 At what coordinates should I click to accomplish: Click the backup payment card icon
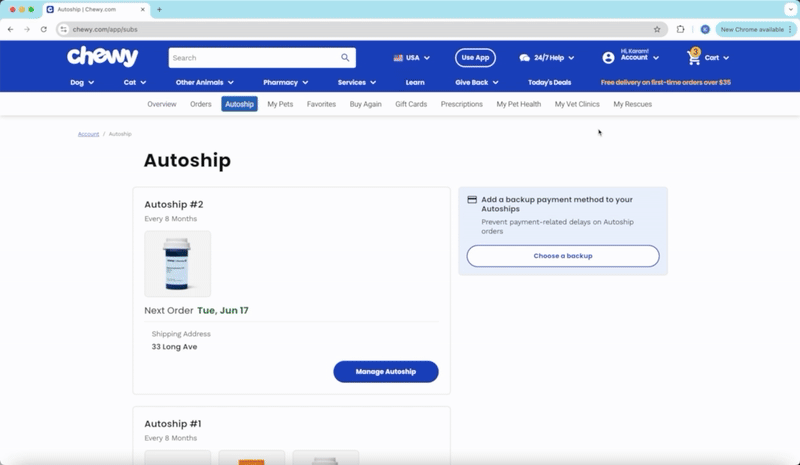[x=472, y=200]
